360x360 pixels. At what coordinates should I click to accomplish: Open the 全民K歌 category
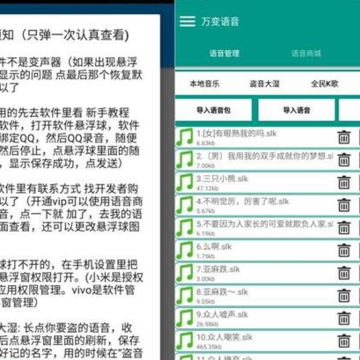(325, 84)
